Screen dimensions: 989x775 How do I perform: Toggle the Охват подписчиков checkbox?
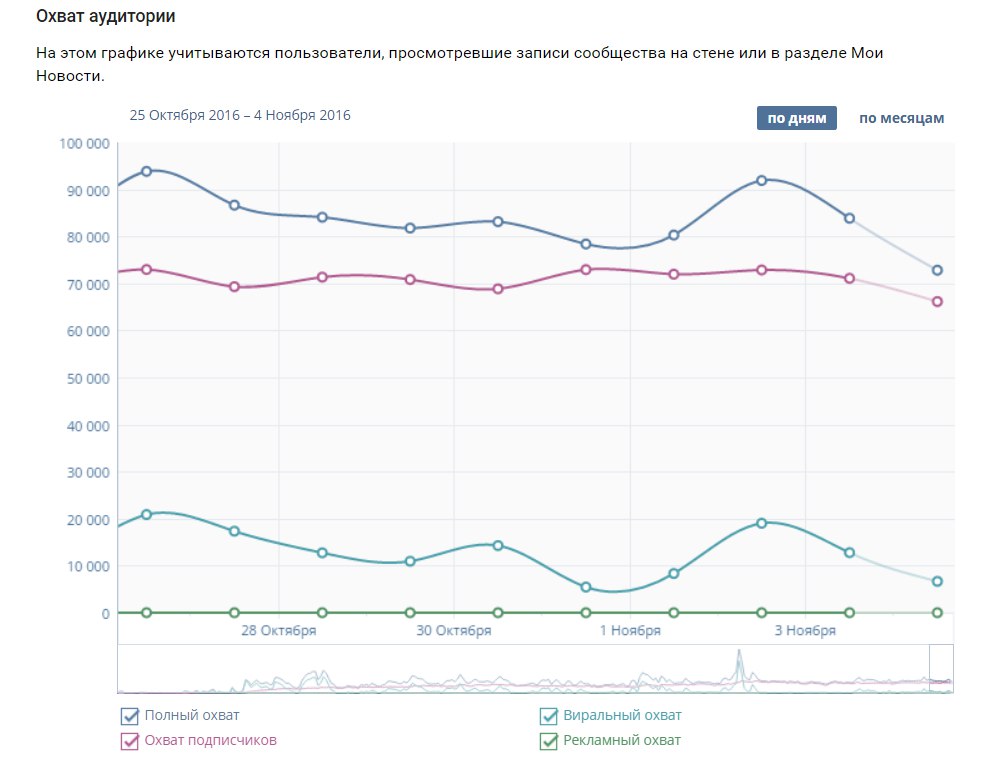tap(129, 741)
